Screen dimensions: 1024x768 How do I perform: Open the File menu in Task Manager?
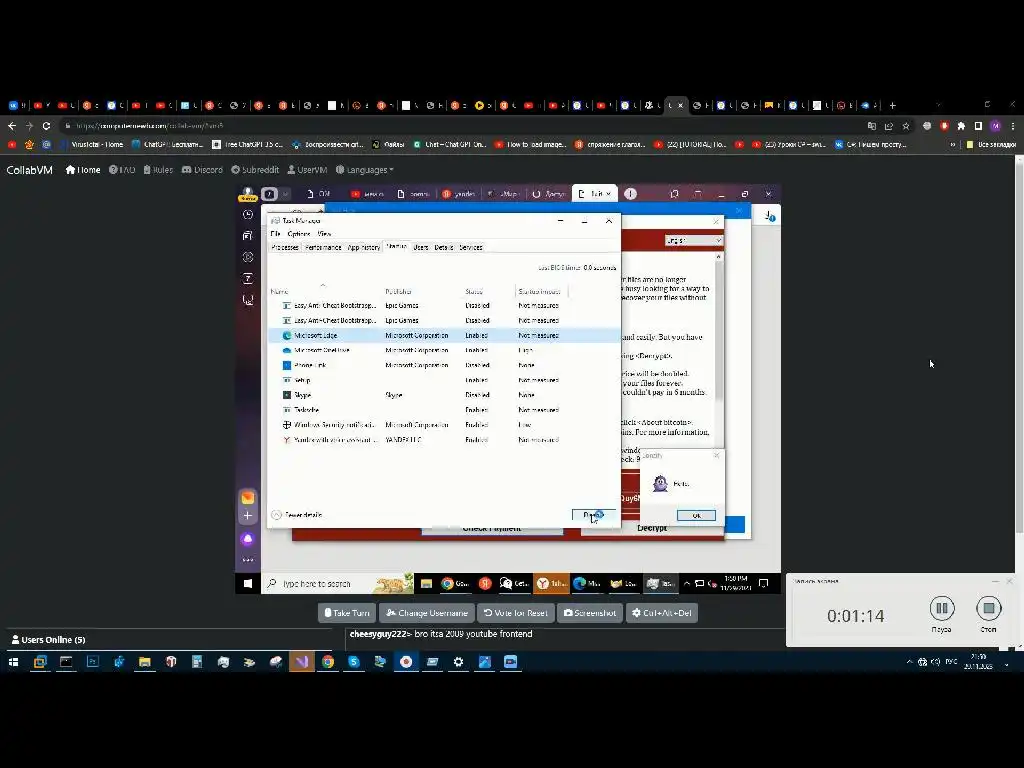(x=275, y=234)
